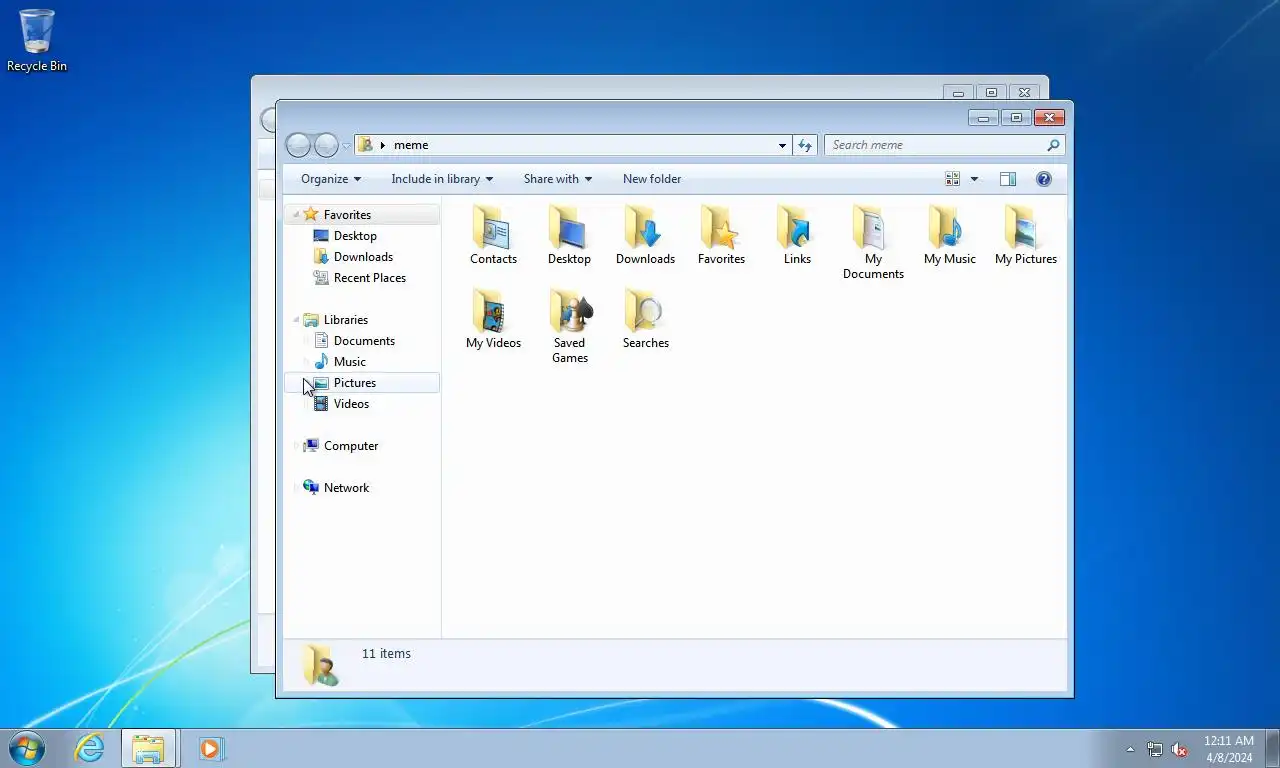Click the 11 items status text
The width and height of the screenshot is (1280, 768).
click(x=386, y=654)
